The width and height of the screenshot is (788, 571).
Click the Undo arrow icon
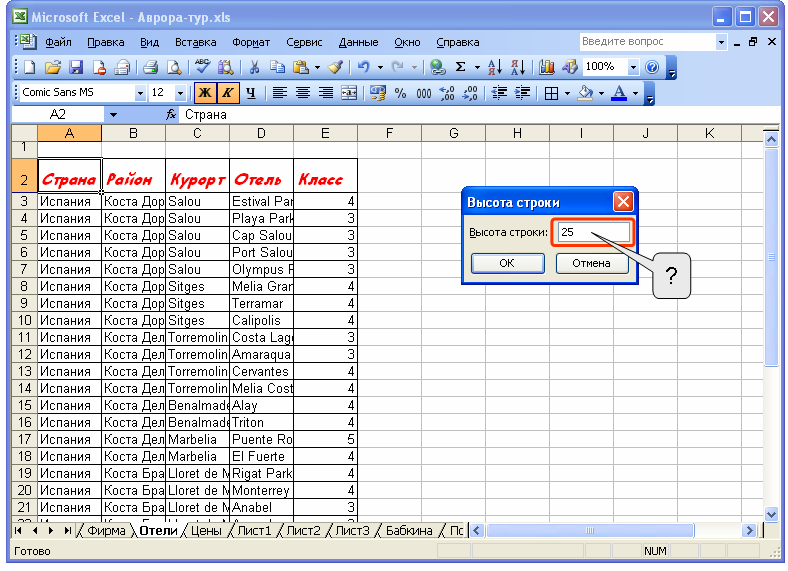click(363, 67)
